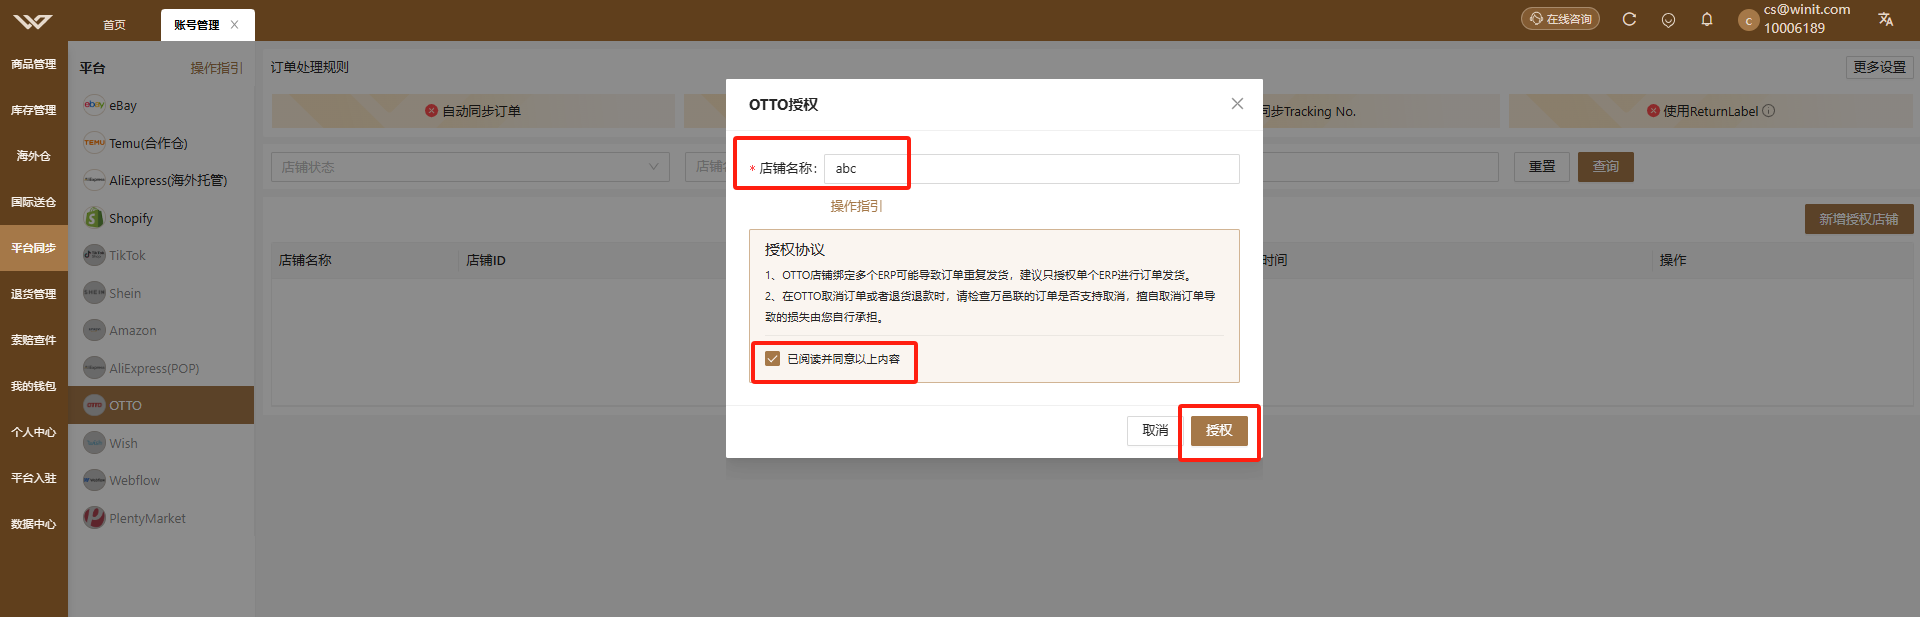The height and width of the screenshot is (617, 1920).
Task: Open the Webflow platform icon
Action: 94,480
